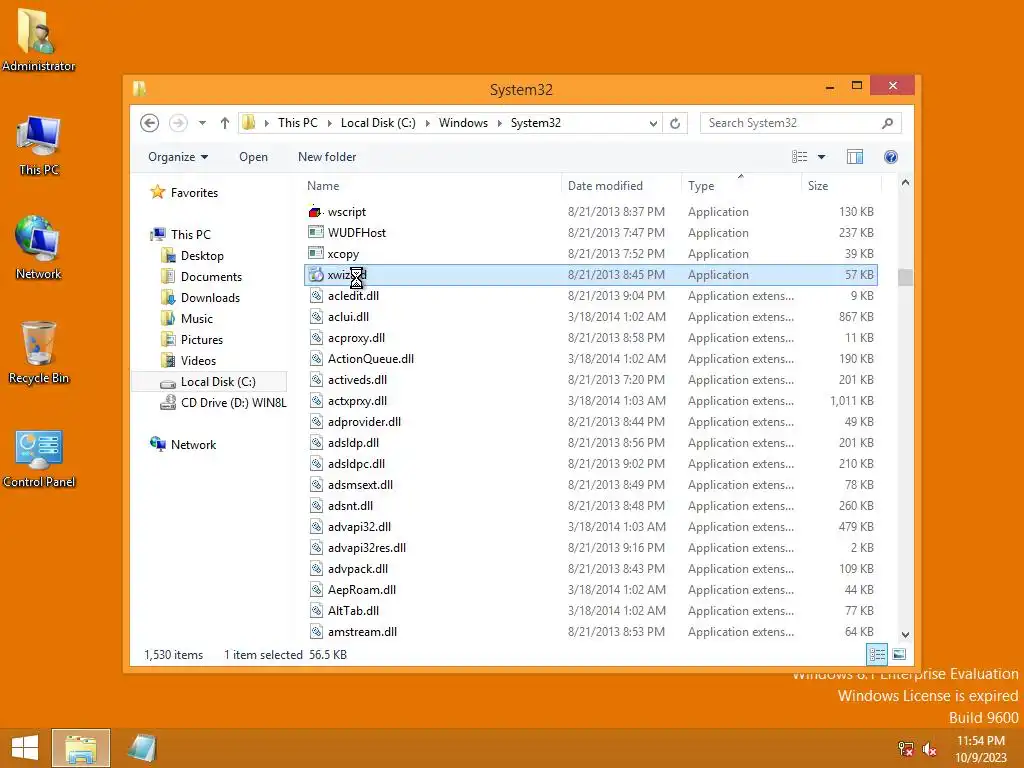Select the Network desktop icon
Viewport: 1024px width, 768px height.
(x=38, y=248)
